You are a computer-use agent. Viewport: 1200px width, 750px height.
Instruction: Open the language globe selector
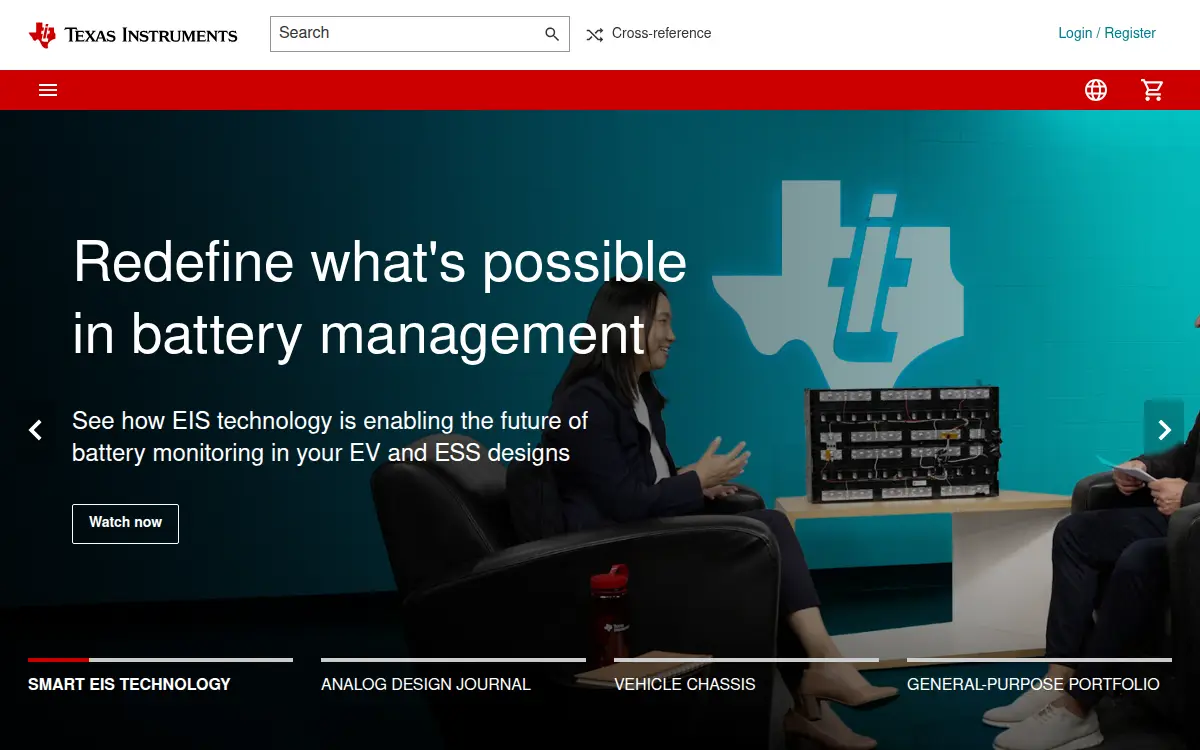click(x=1096, y=90)
